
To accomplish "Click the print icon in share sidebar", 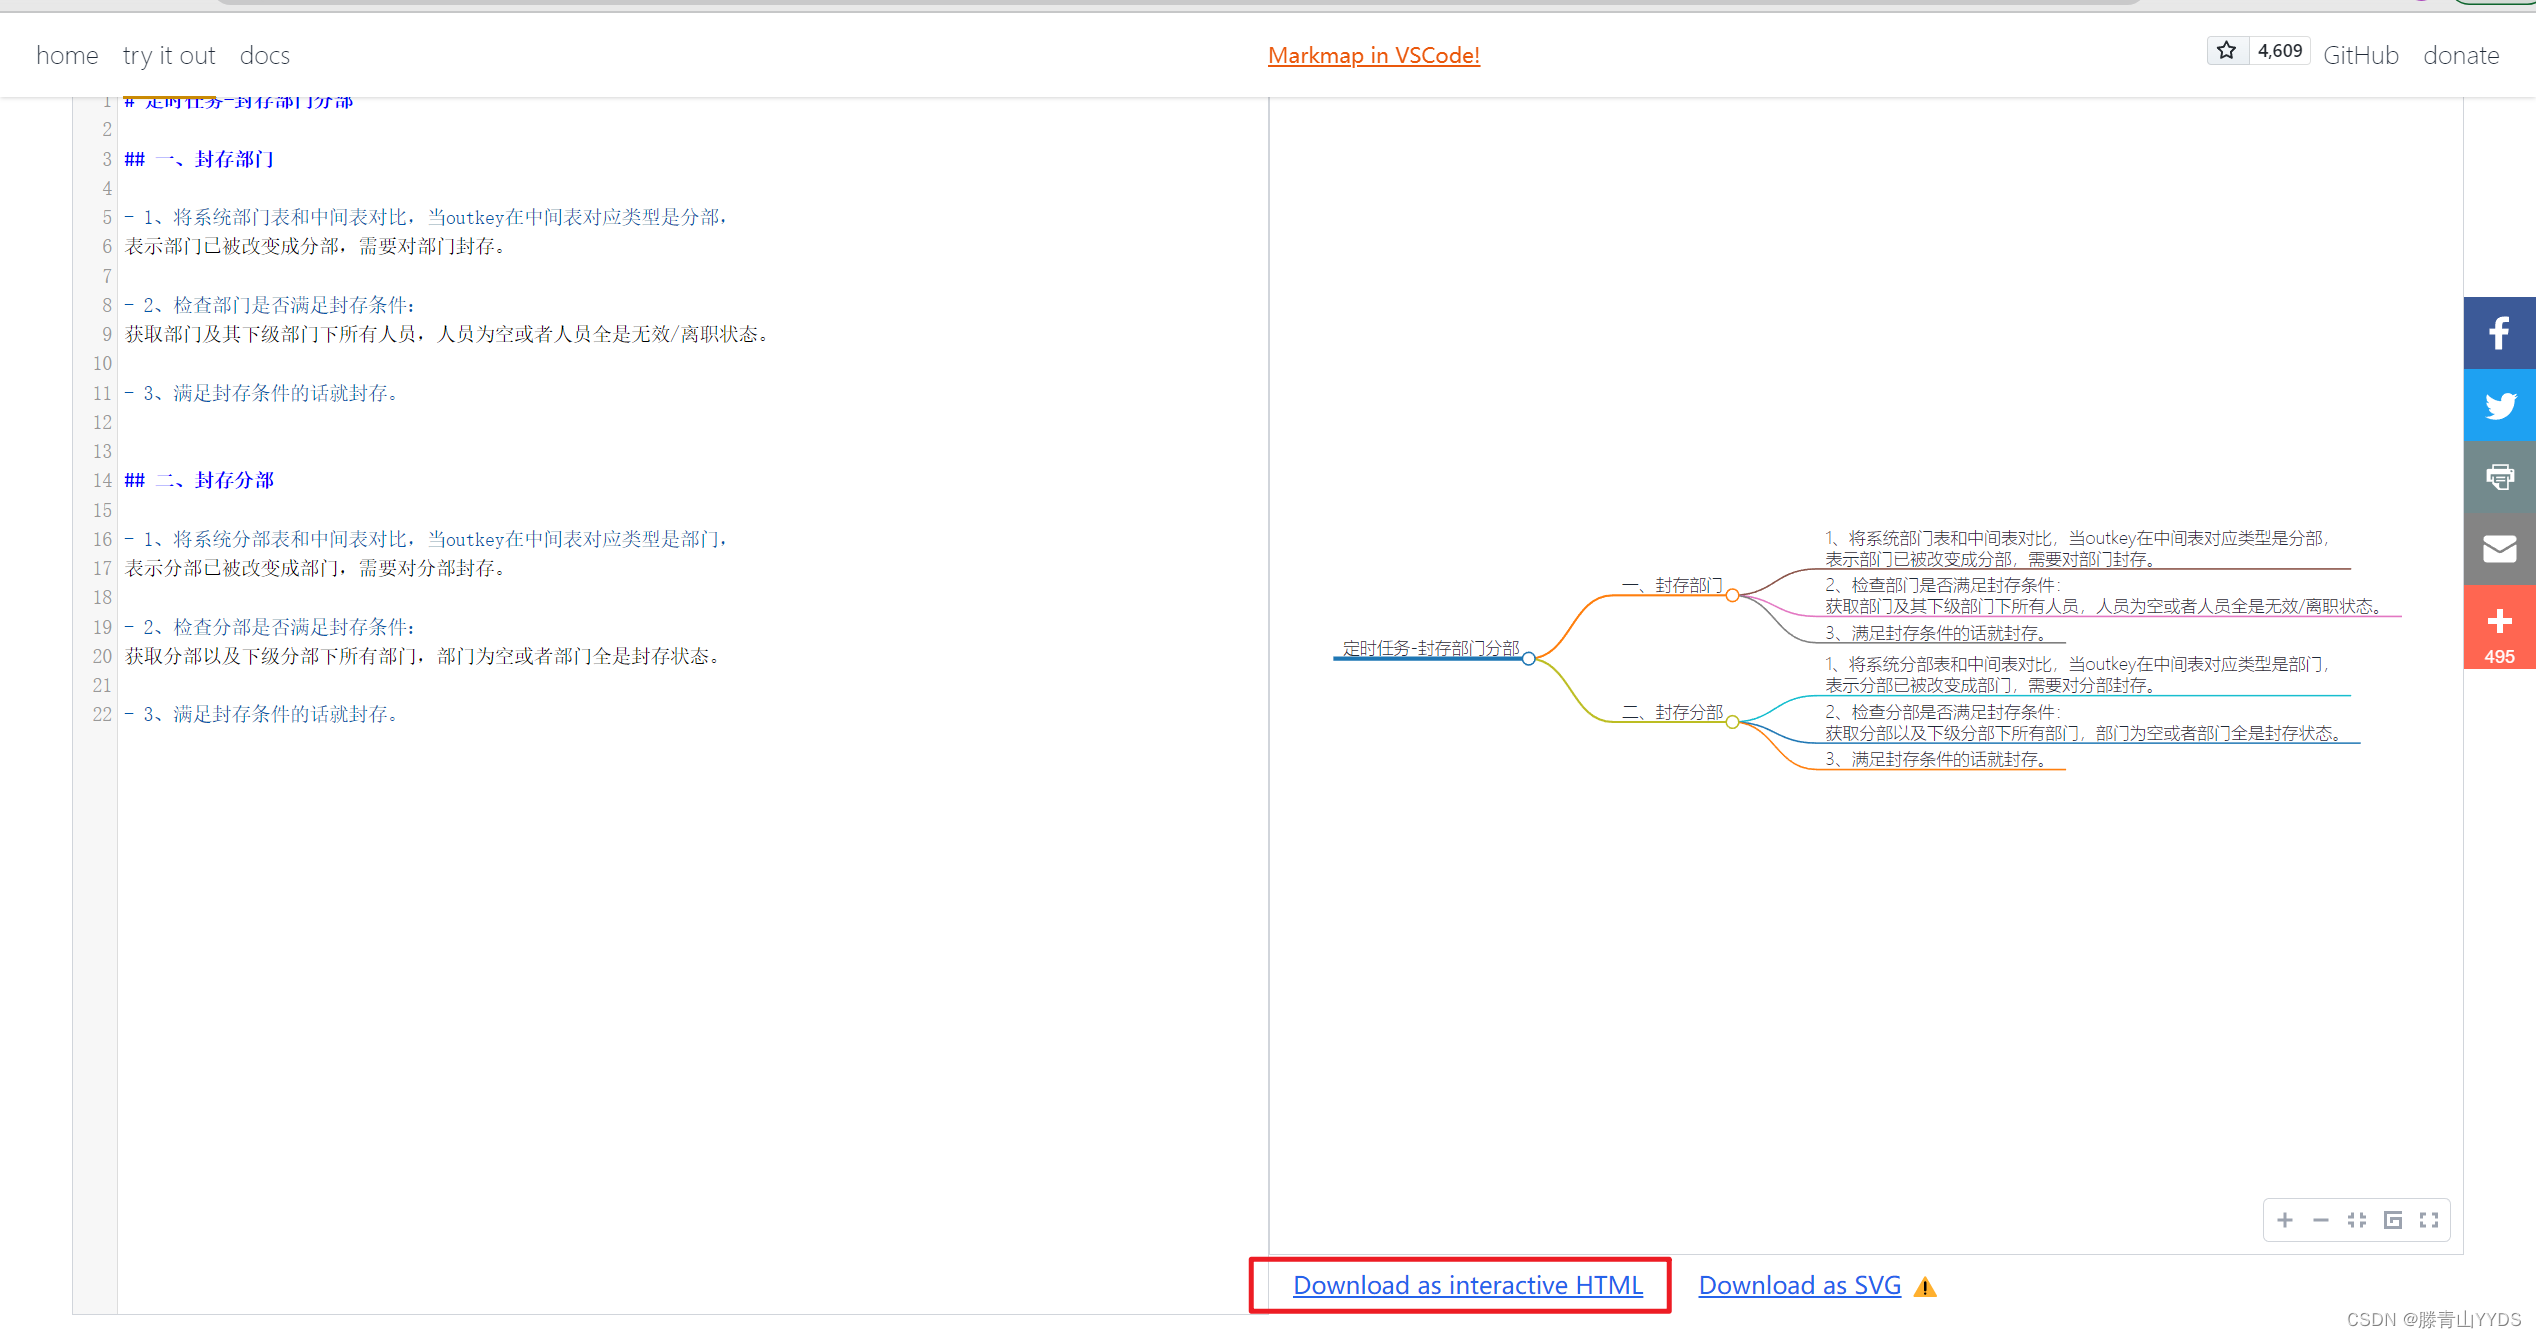I will click(2499, 477).
